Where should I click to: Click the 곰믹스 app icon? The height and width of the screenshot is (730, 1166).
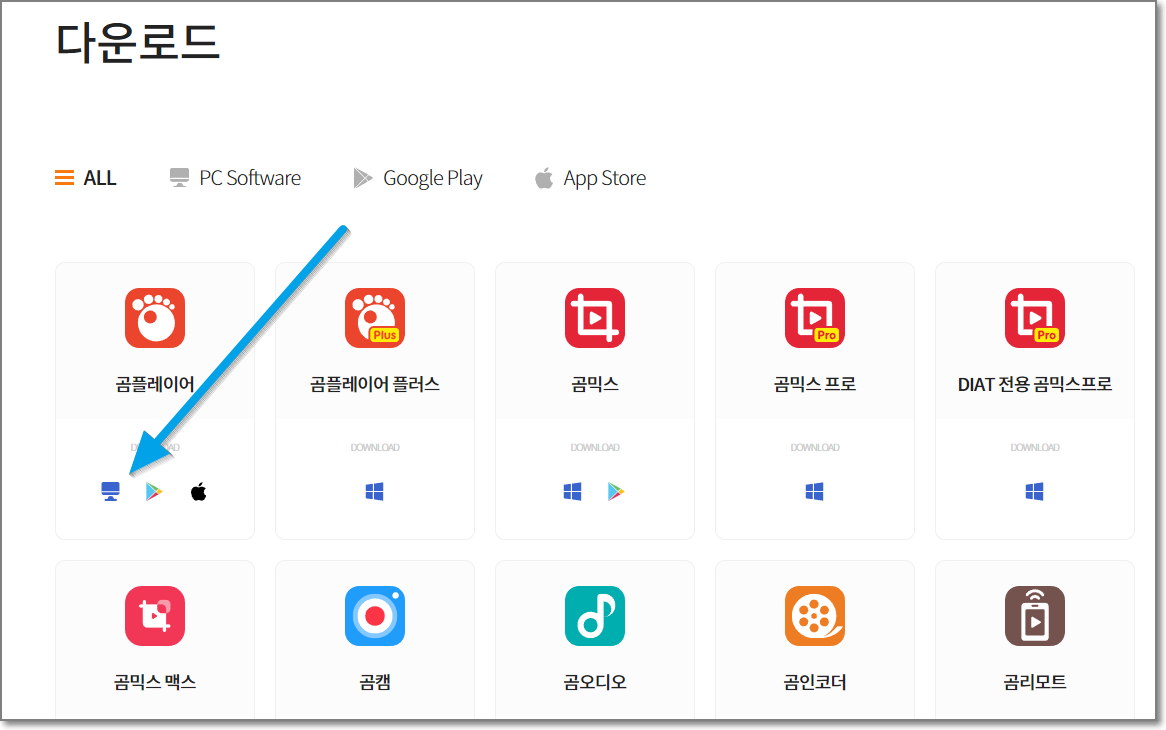tap(595, 318)
